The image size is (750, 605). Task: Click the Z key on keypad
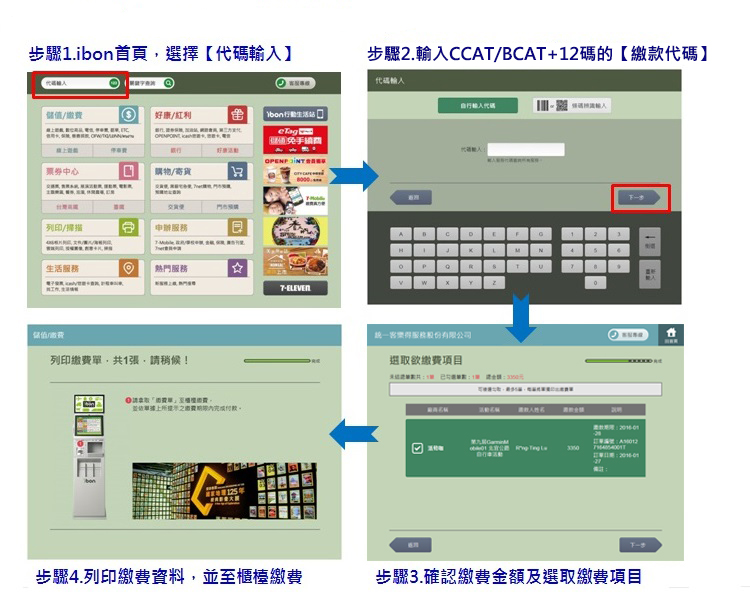494,283
